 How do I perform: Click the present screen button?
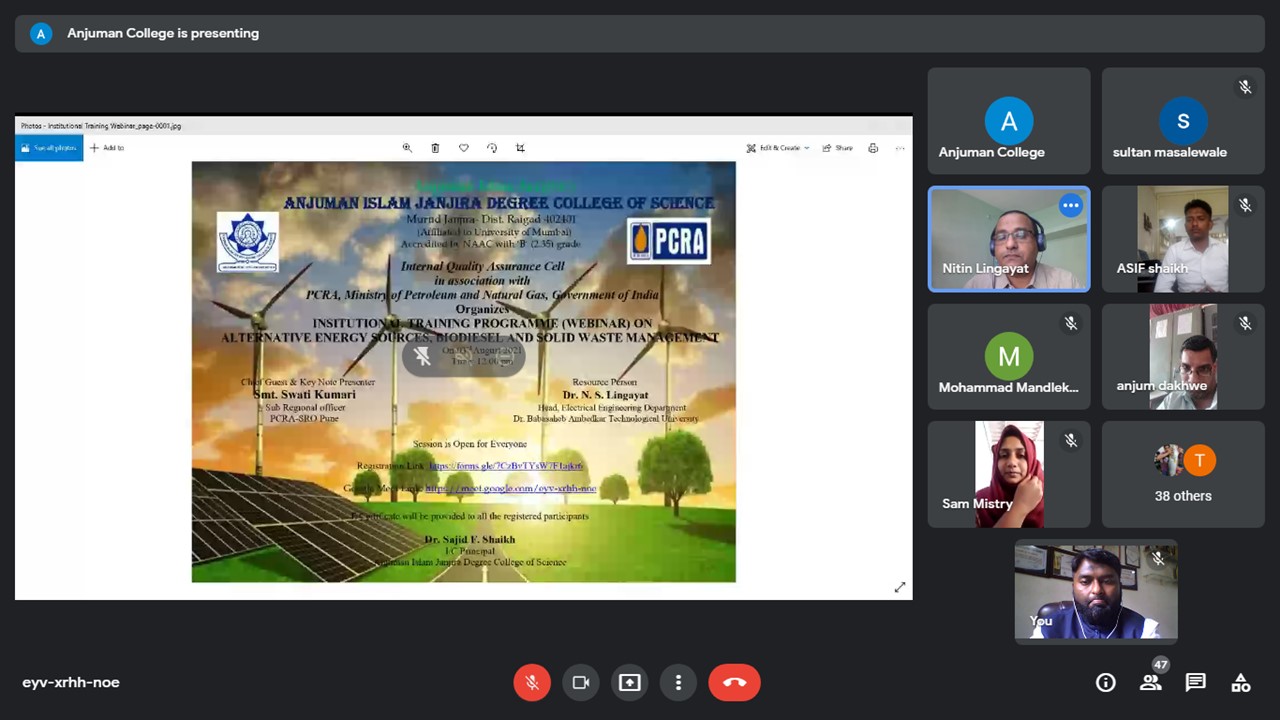coord(629,682)
